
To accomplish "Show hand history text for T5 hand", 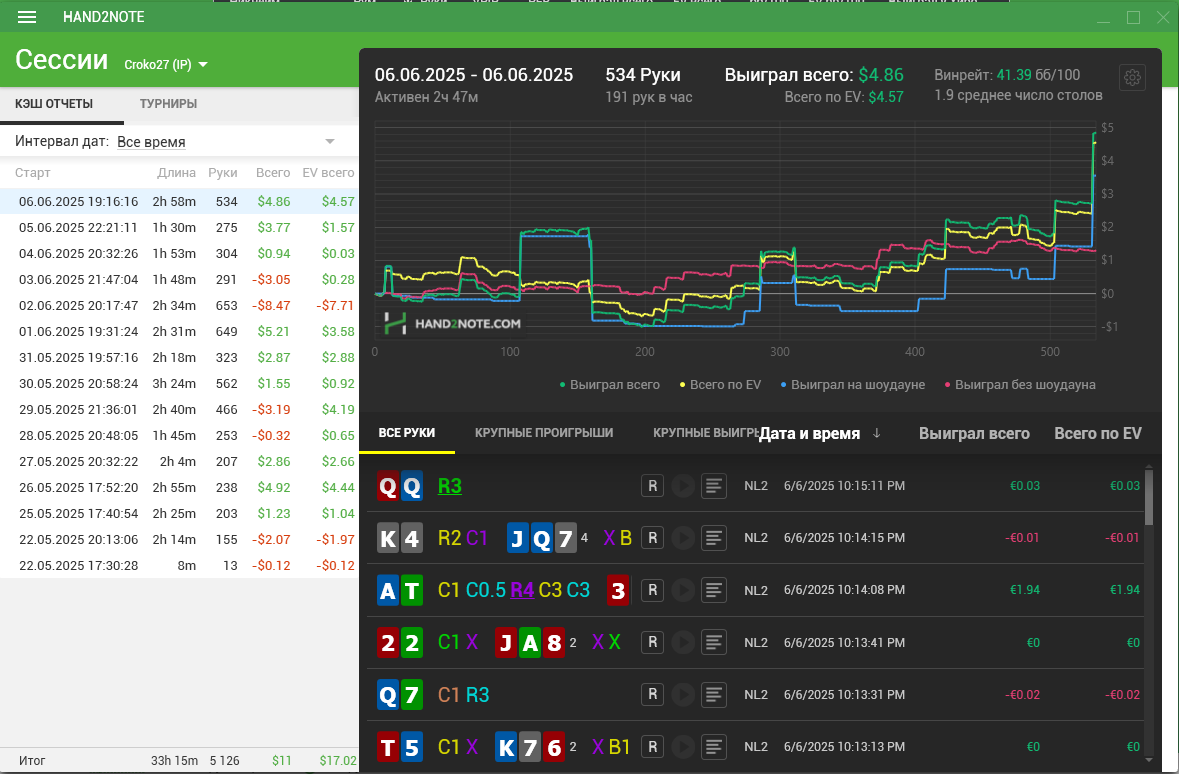I will point(714,746).
